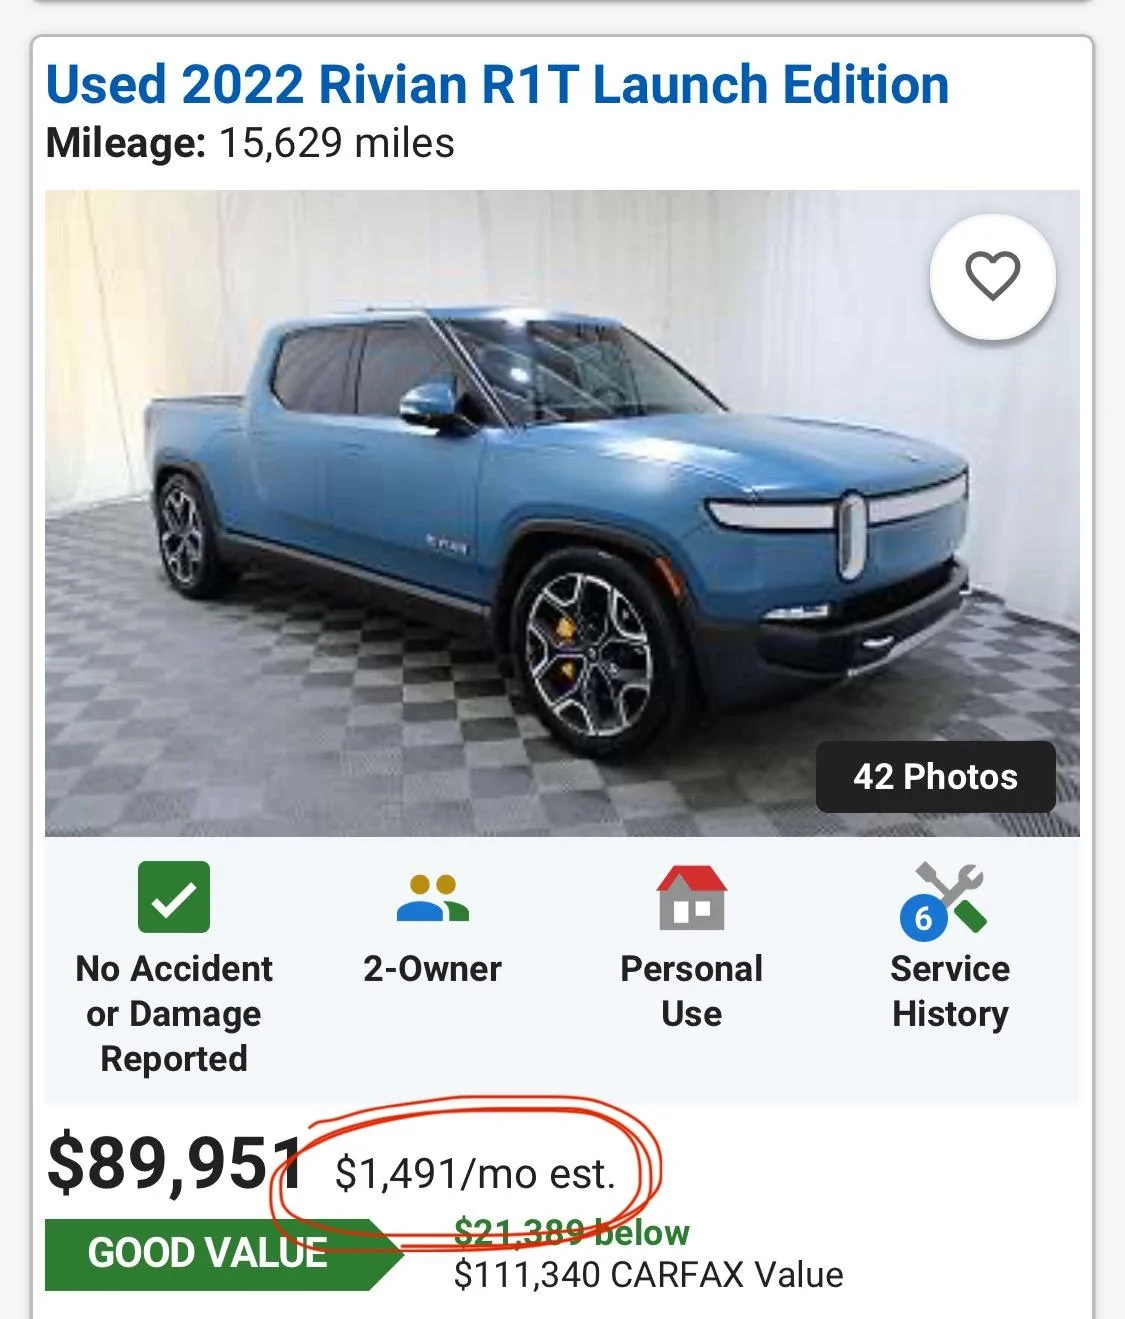Click the red house Personal Use icon
The image size is (1125, 1319).
coord(691,897)
